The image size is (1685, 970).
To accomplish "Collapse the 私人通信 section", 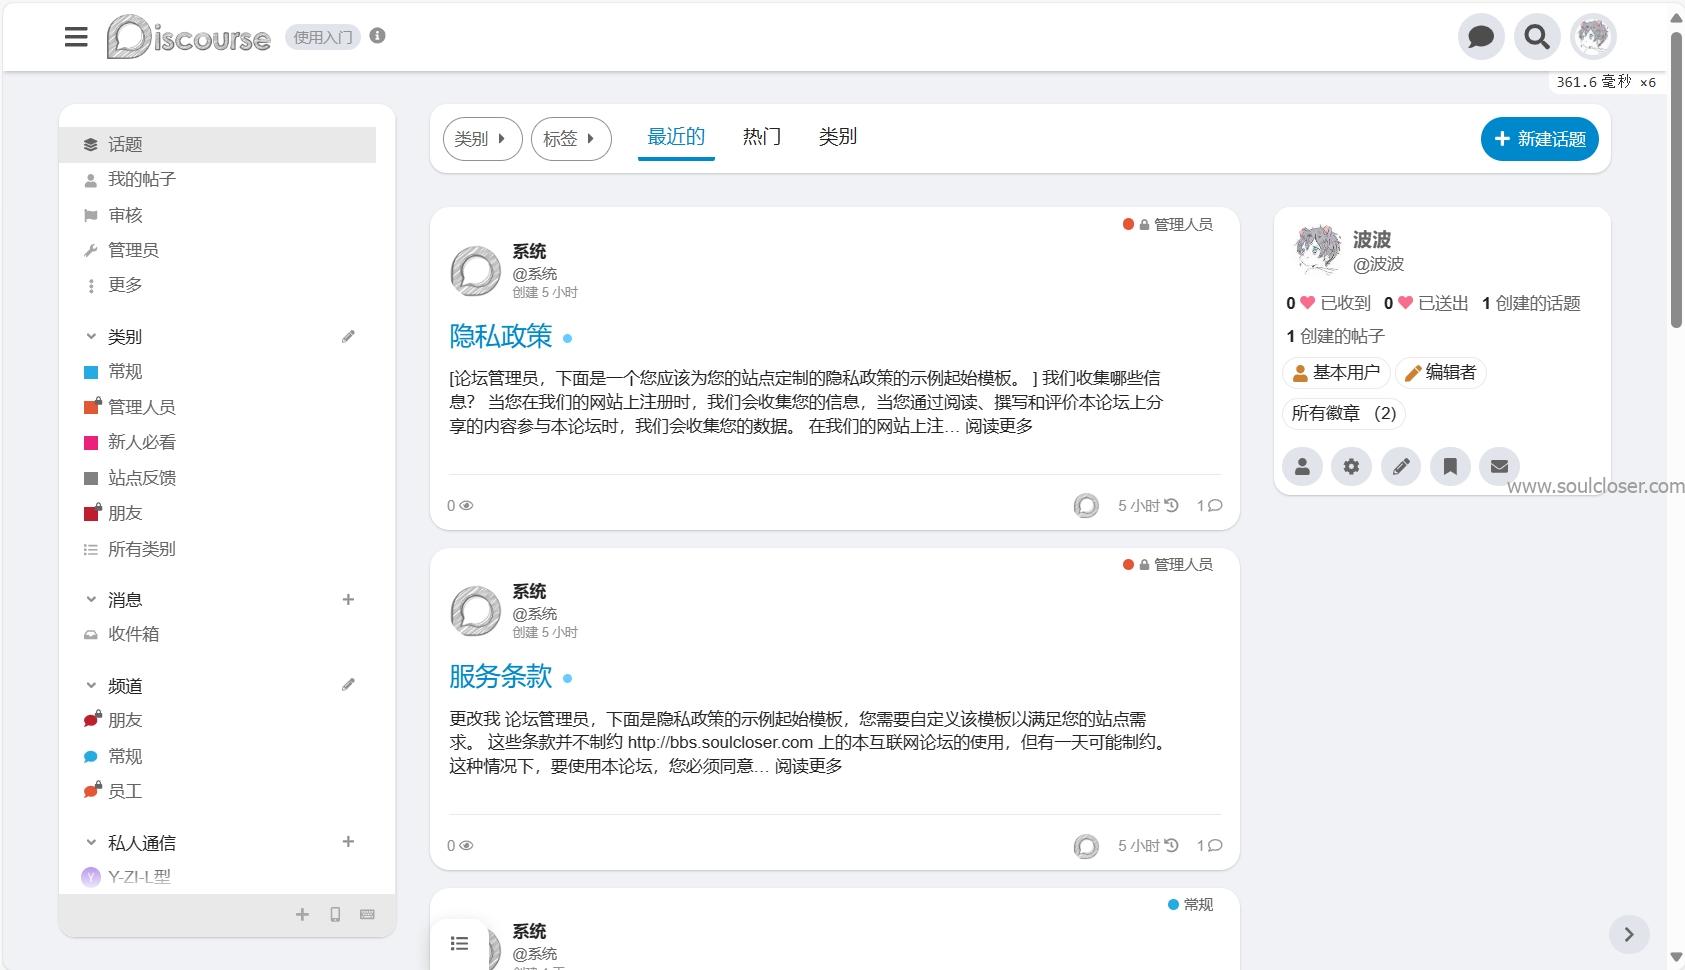I will pos(91,842).
